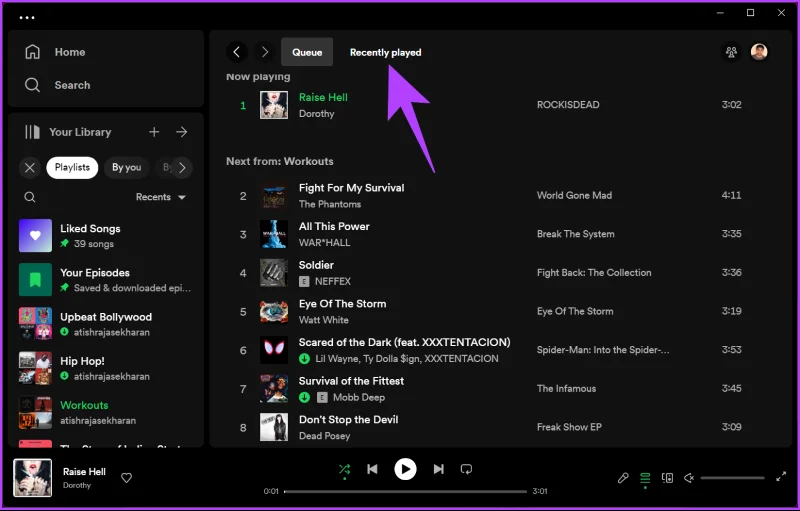Go forward with the right chevron
The image size is (800, 511).
(x=264, y=52)
